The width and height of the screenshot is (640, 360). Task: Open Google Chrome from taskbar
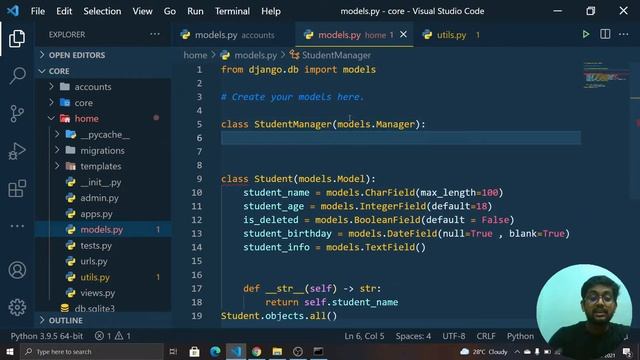tap(256, 351)
